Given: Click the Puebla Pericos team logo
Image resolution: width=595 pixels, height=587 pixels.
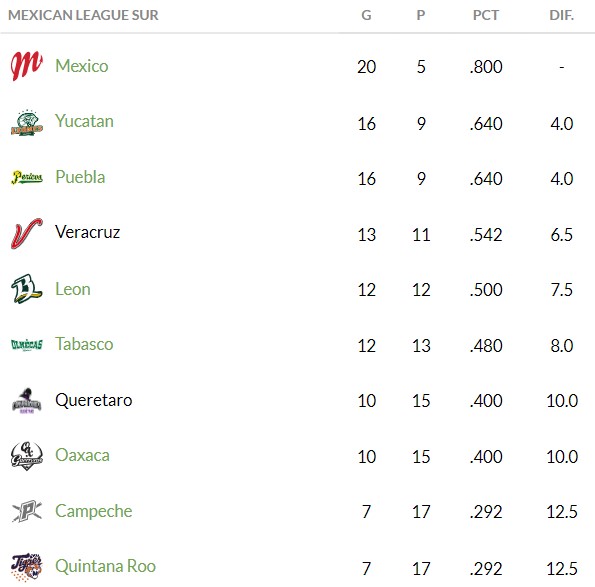Looking at the screenshot, I should pos(27,177).
